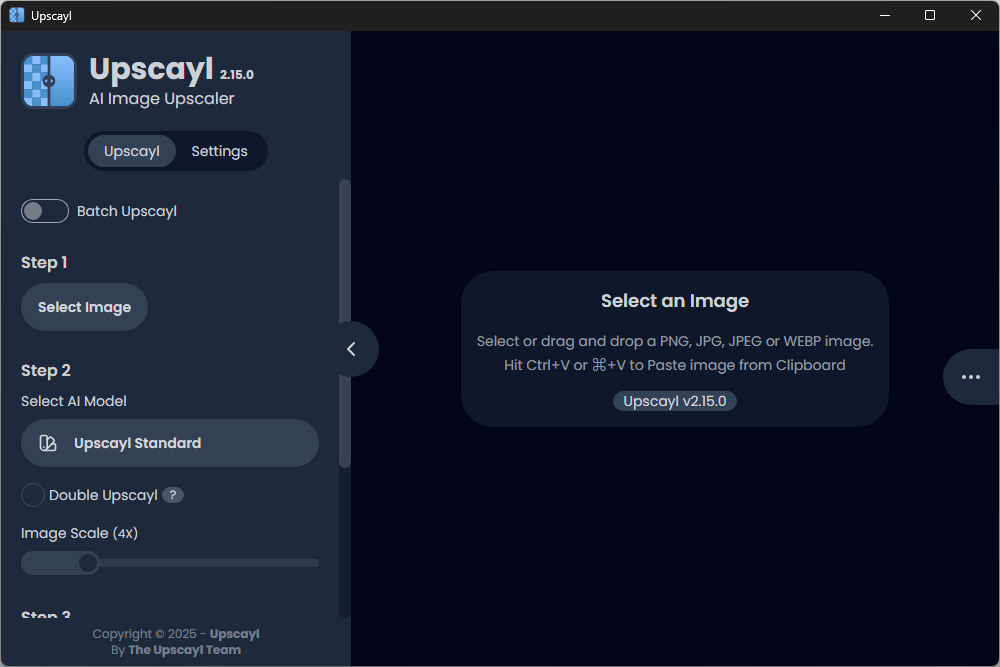This screenshot has width=1000, height=667.
Task: Click the Ctrl+V paste hint text
Action: pos(675,365)
